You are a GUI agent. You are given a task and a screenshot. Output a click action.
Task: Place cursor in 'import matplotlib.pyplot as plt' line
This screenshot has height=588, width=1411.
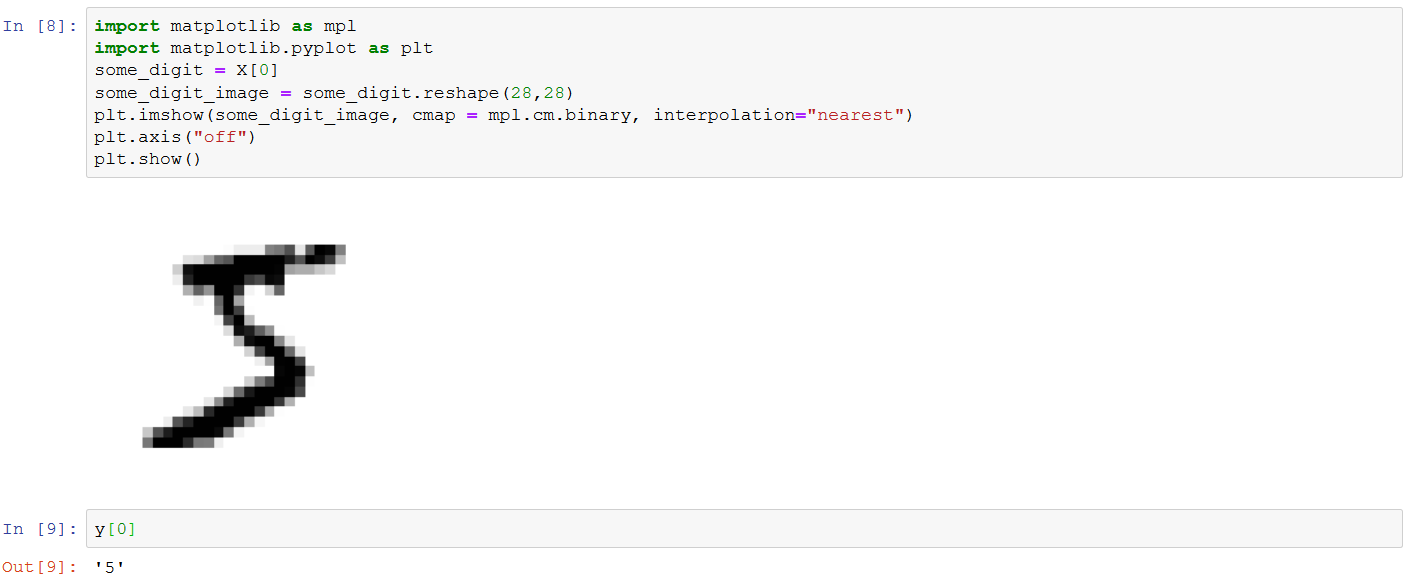pyautogui.click(x=264, y=48)
